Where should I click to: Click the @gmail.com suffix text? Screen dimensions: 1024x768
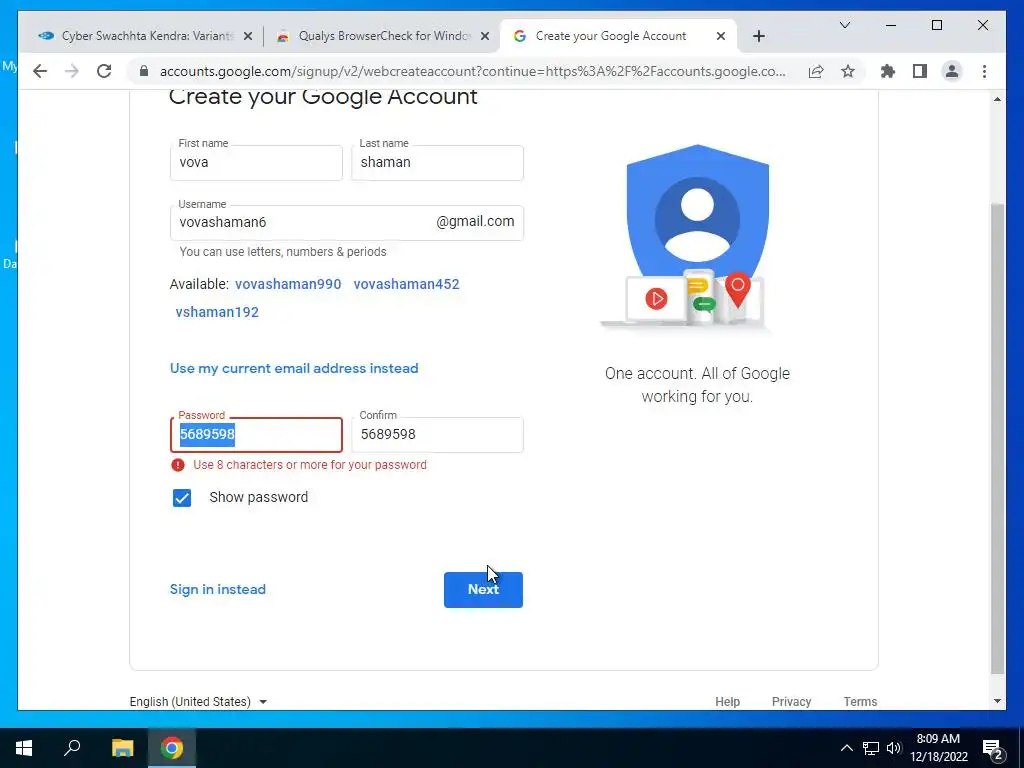pos(475,222)
